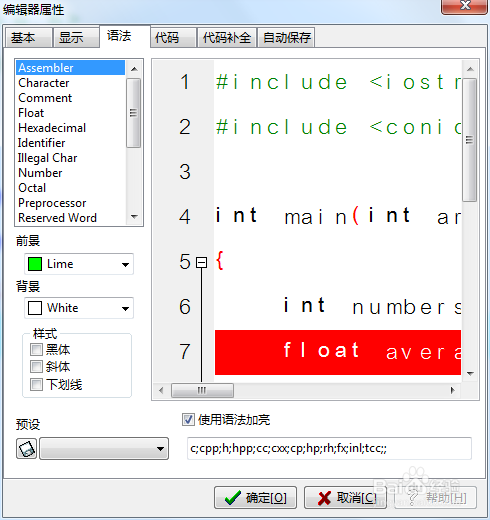Select the 语法 tab

[x=125, y=36]
